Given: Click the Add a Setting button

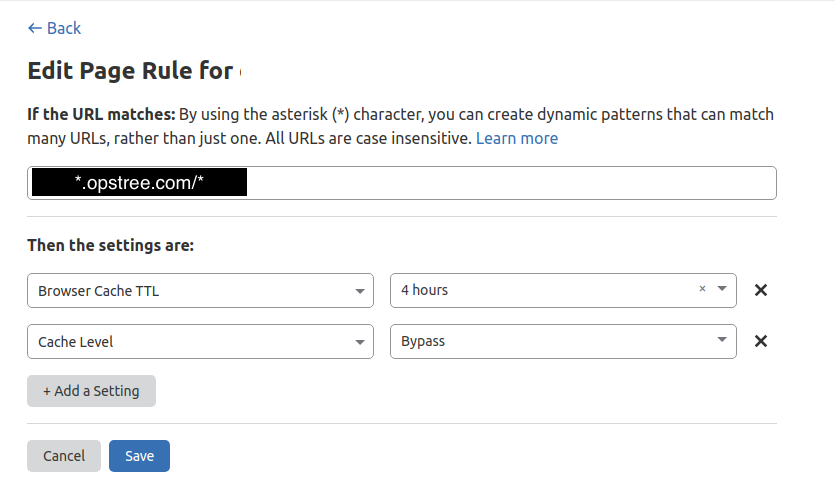Looking at the screenshot, I should [x=91, y=391].
